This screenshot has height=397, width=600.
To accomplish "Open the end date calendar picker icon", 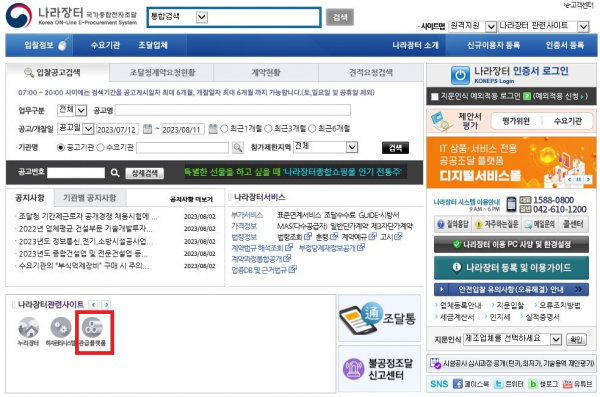I will coord(213,129).
